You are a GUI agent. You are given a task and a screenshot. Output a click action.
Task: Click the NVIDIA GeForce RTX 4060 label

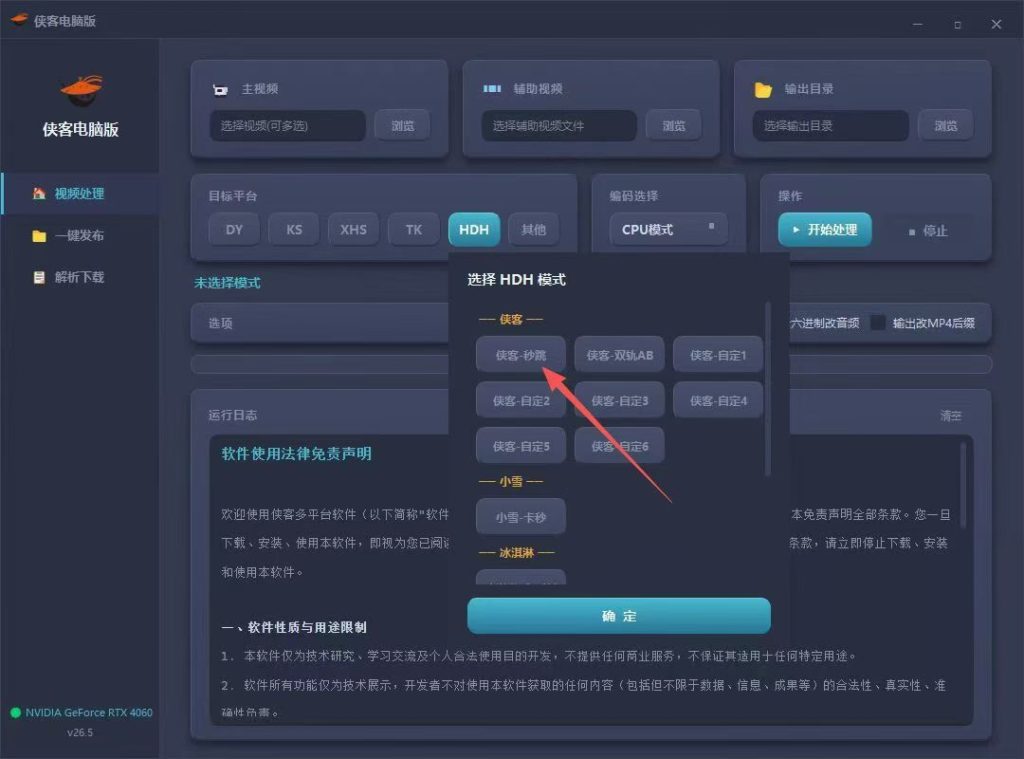(x=89, y=713)
